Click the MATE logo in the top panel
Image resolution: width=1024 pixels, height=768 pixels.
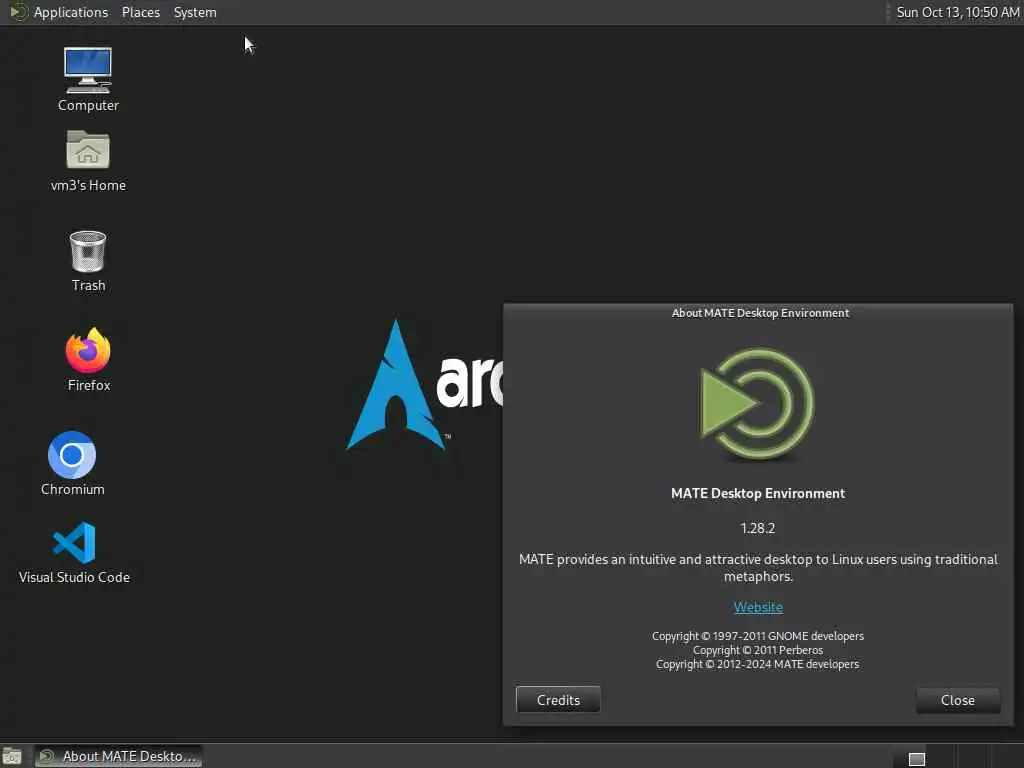tap(18, 12)
